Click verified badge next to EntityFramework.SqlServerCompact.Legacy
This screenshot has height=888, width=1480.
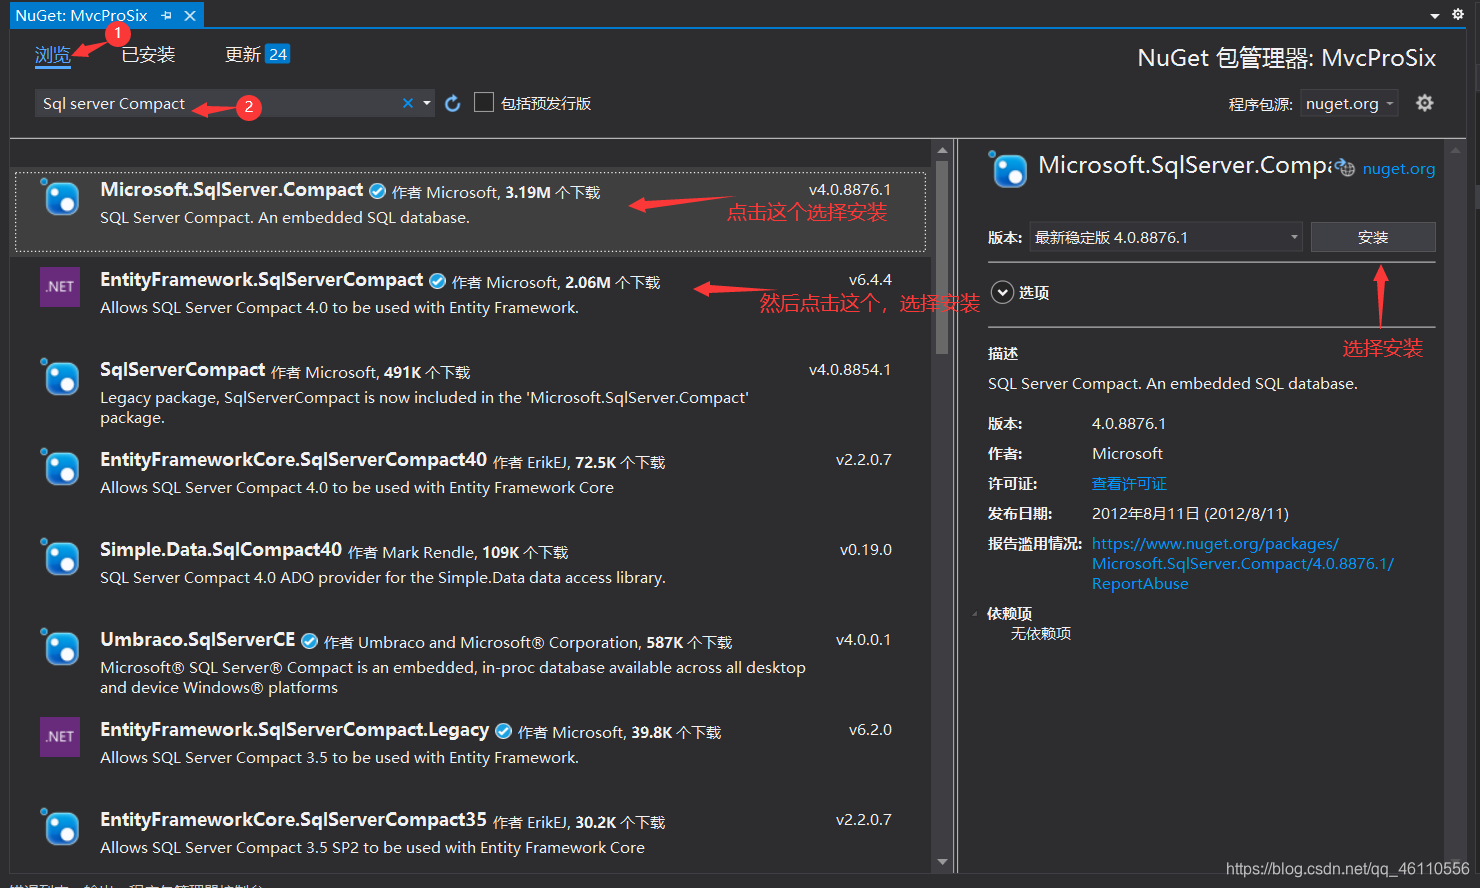click(503, 731)
